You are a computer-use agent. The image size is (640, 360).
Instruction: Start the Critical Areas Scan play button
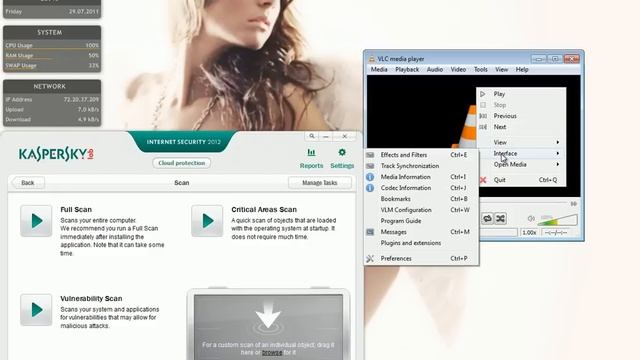[207, 221]
